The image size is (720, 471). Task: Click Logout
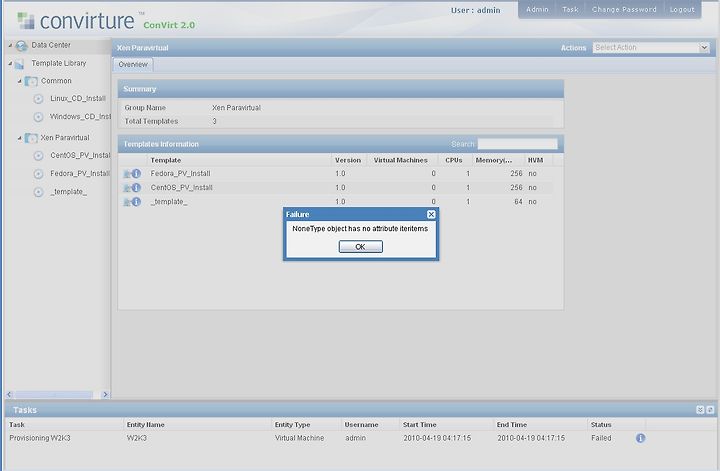[681, 9]
